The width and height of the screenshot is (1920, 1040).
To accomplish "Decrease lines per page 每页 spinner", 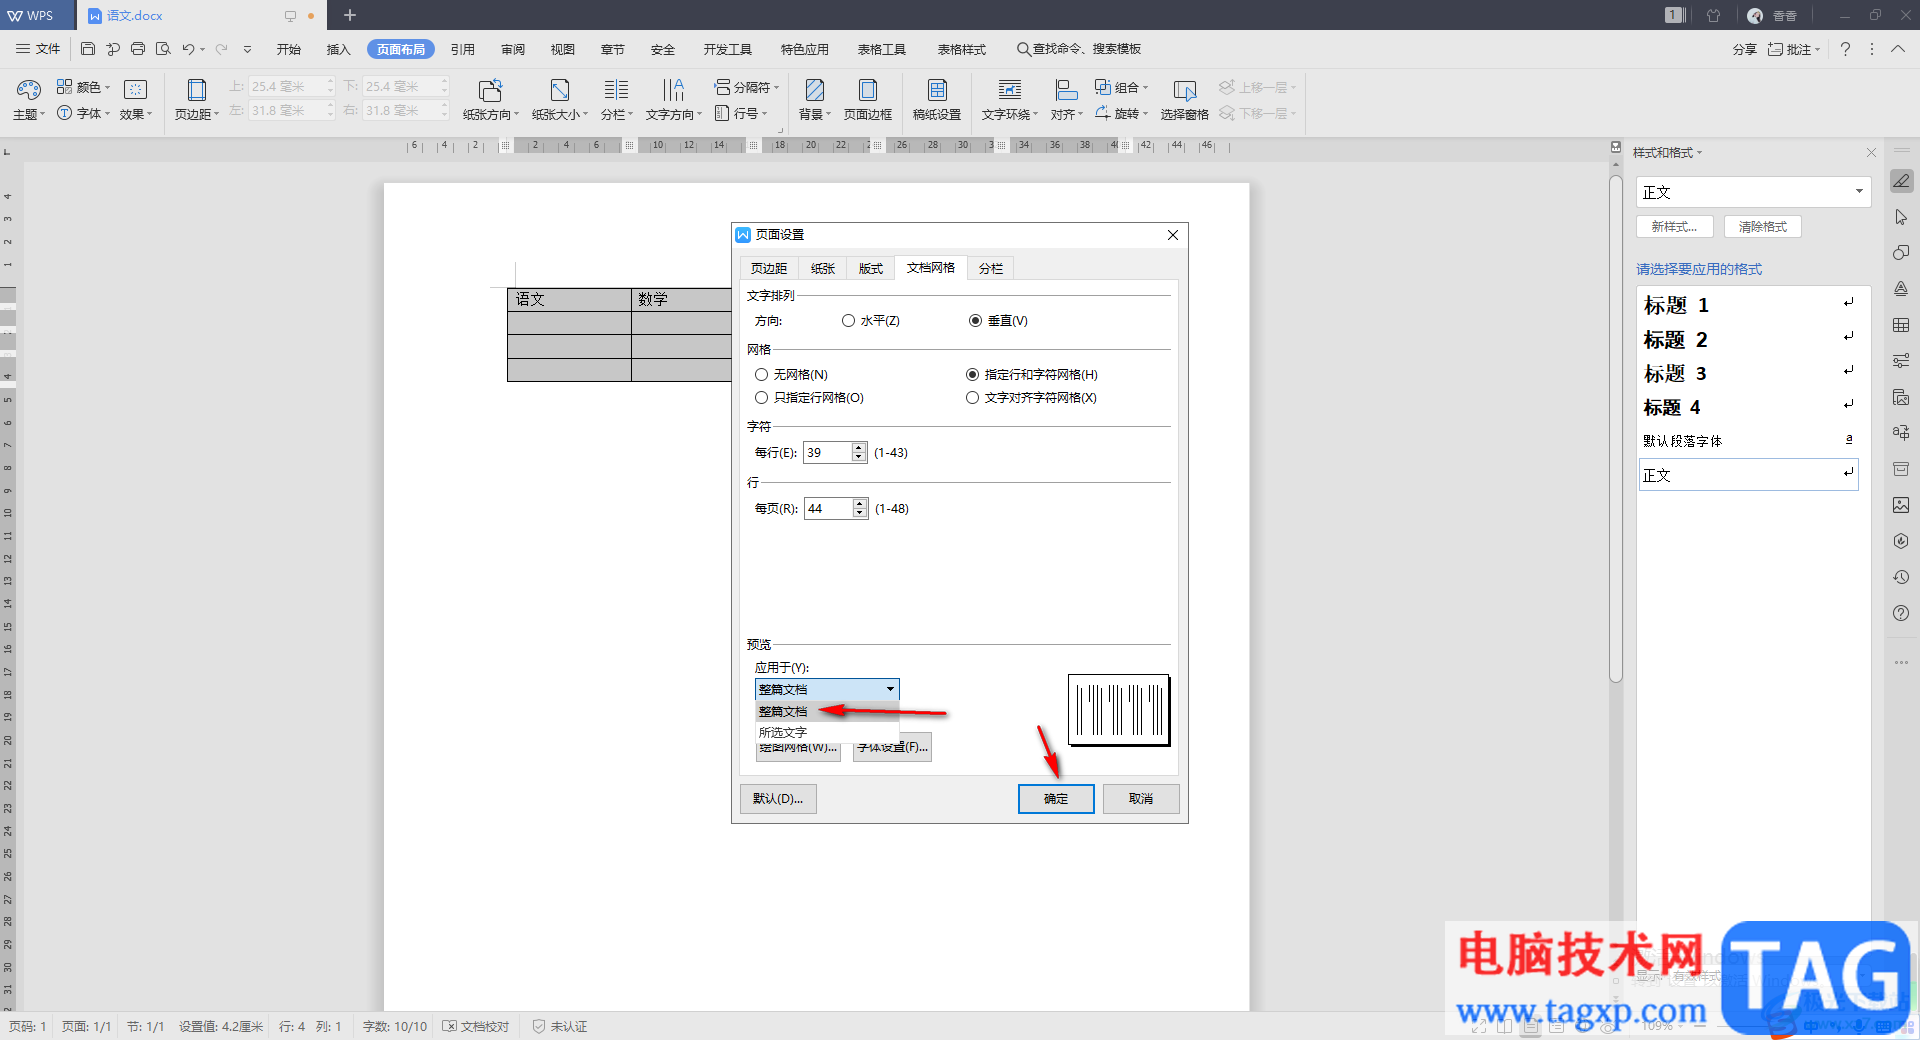I will click(860, 513).
